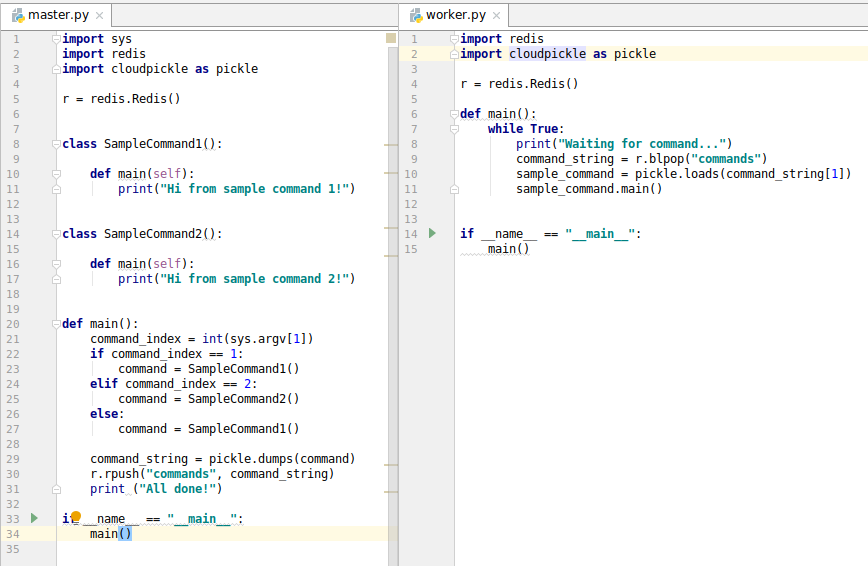Image resolution: width=868 pixels, height=566 pixels.
Task: Collapse the SampleCommand1 class fold marker
Action: tap(56, 144)
